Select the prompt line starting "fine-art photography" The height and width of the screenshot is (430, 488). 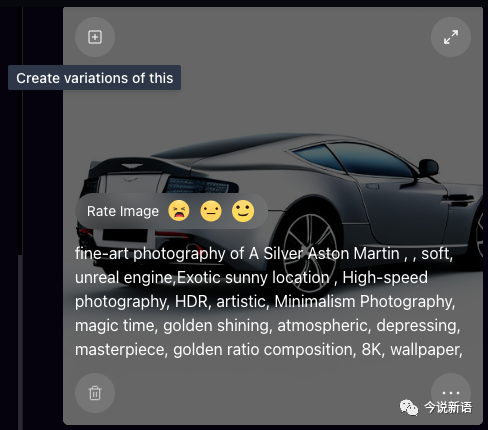click(264, 254)
